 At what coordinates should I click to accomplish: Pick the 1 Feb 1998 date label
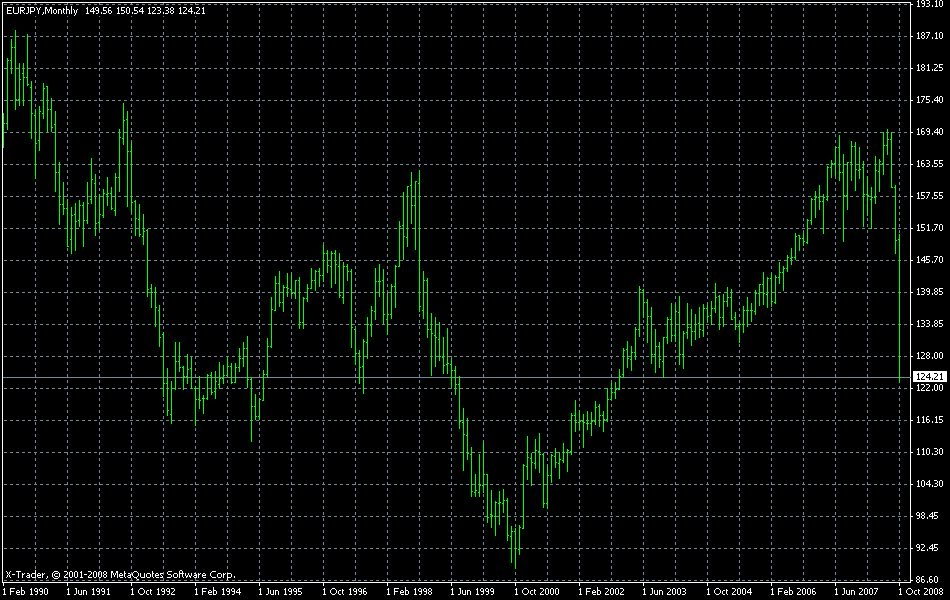click(410, 592)
